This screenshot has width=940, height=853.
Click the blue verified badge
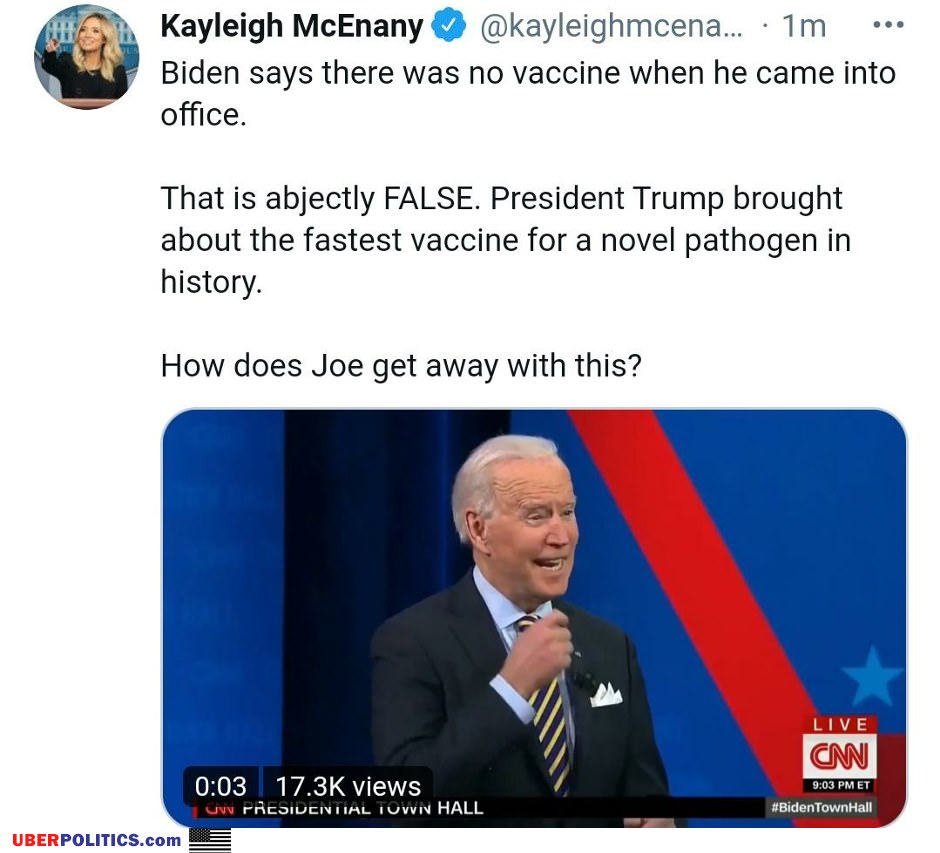click(x=448, y=26)
